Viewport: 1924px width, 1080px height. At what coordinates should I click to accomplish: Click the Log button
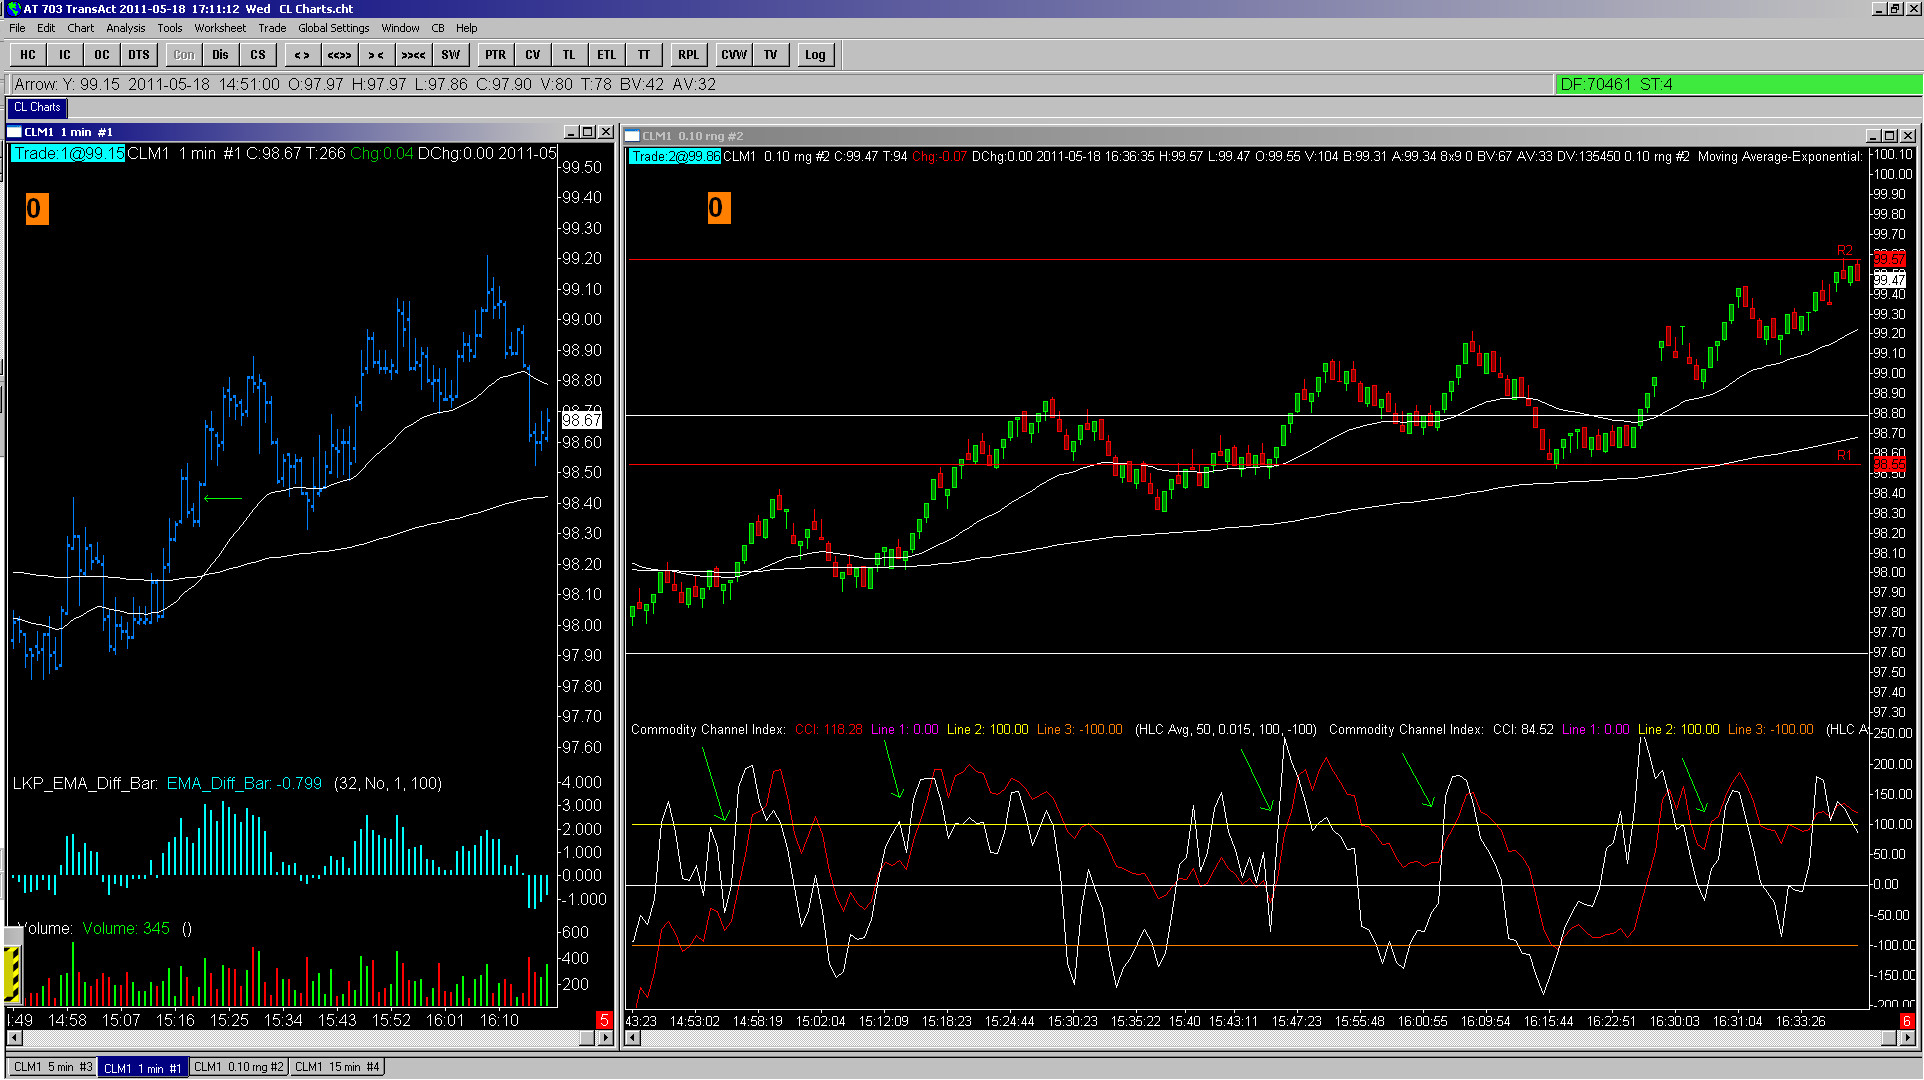(x=815, y=55)
